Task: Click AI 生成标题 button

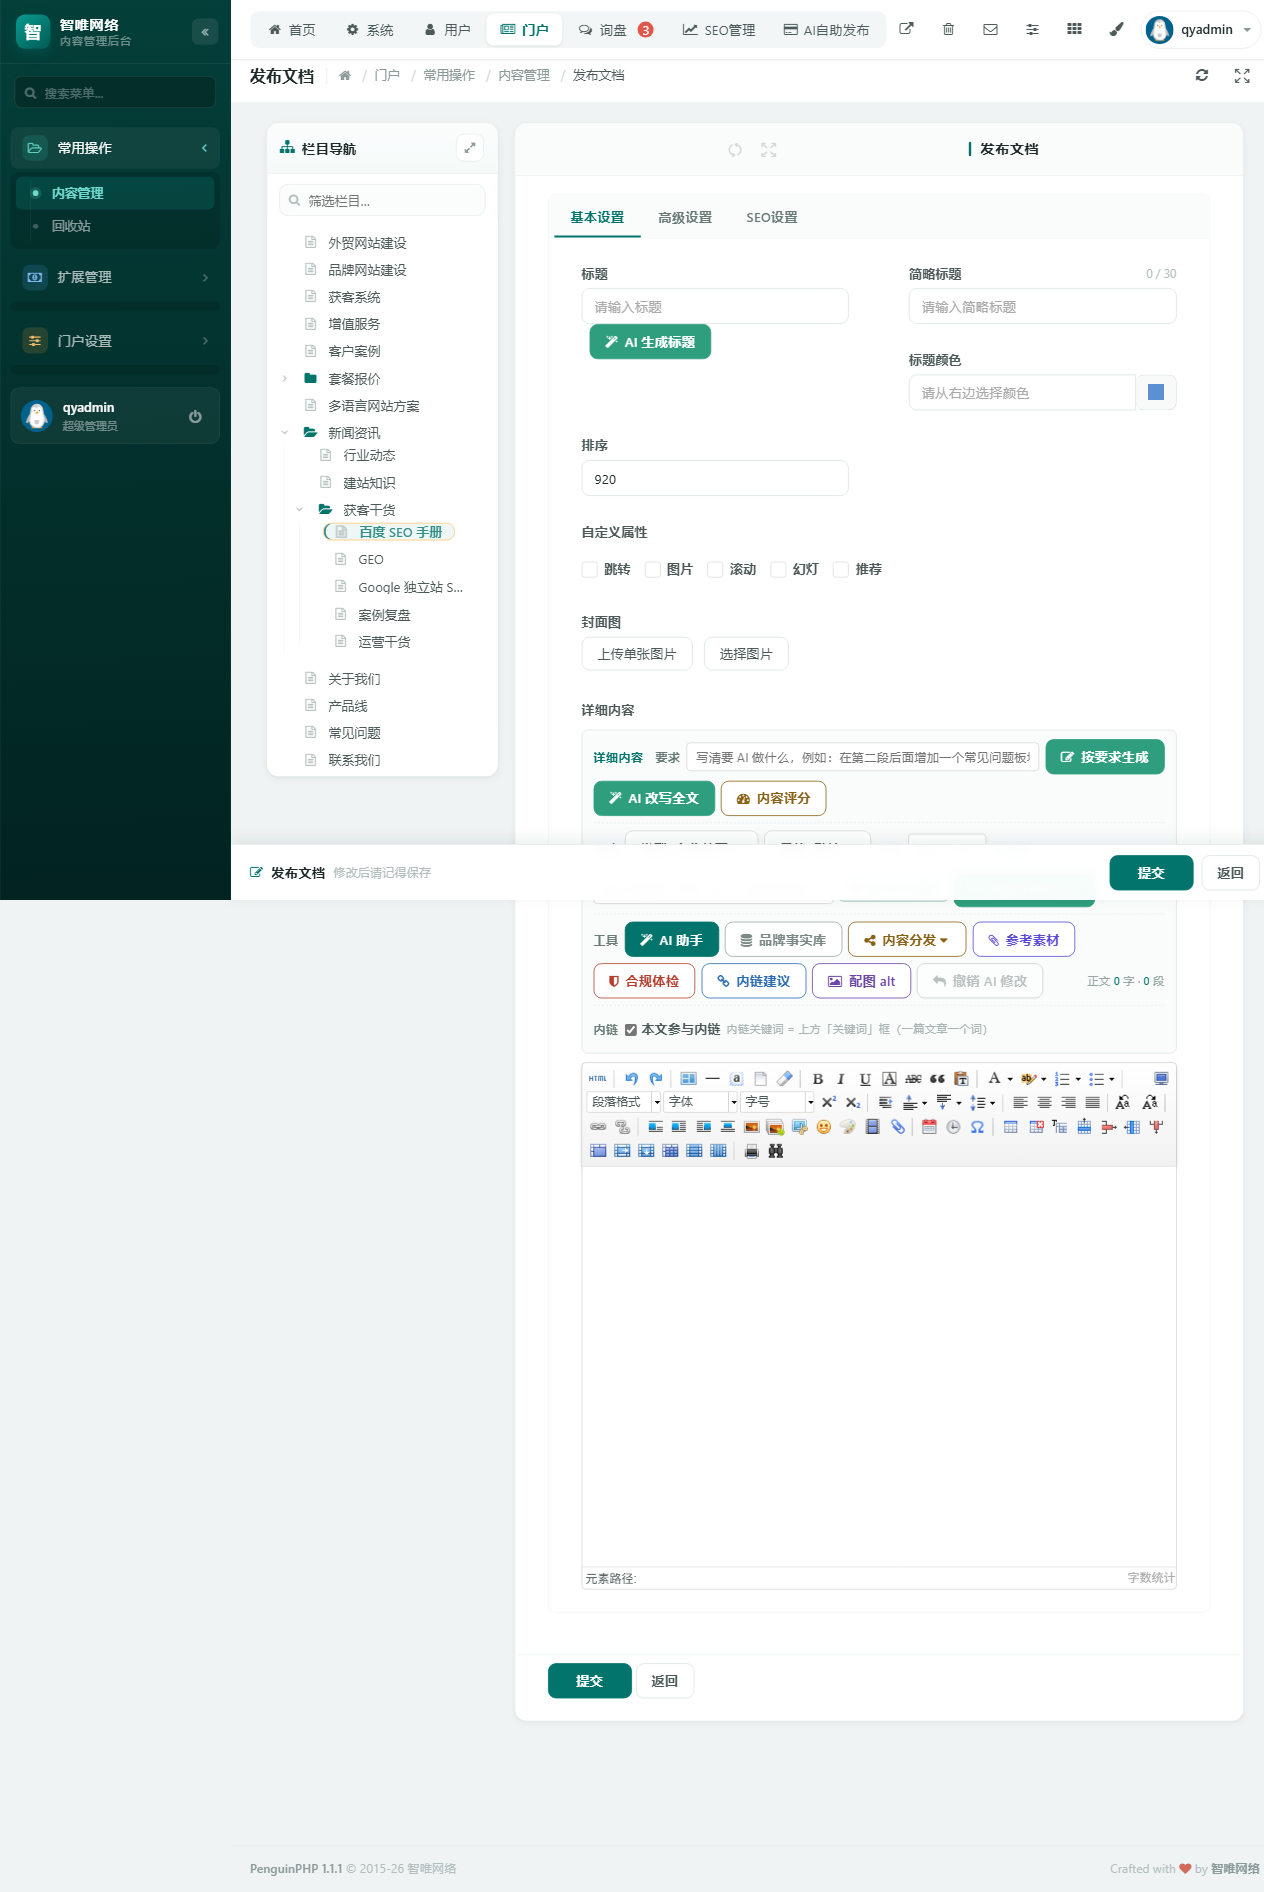Action: click(650, 342)
